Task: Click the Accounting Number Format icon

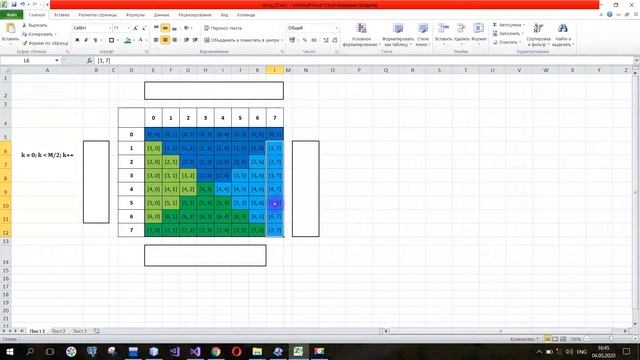Action: click(292, 40)
